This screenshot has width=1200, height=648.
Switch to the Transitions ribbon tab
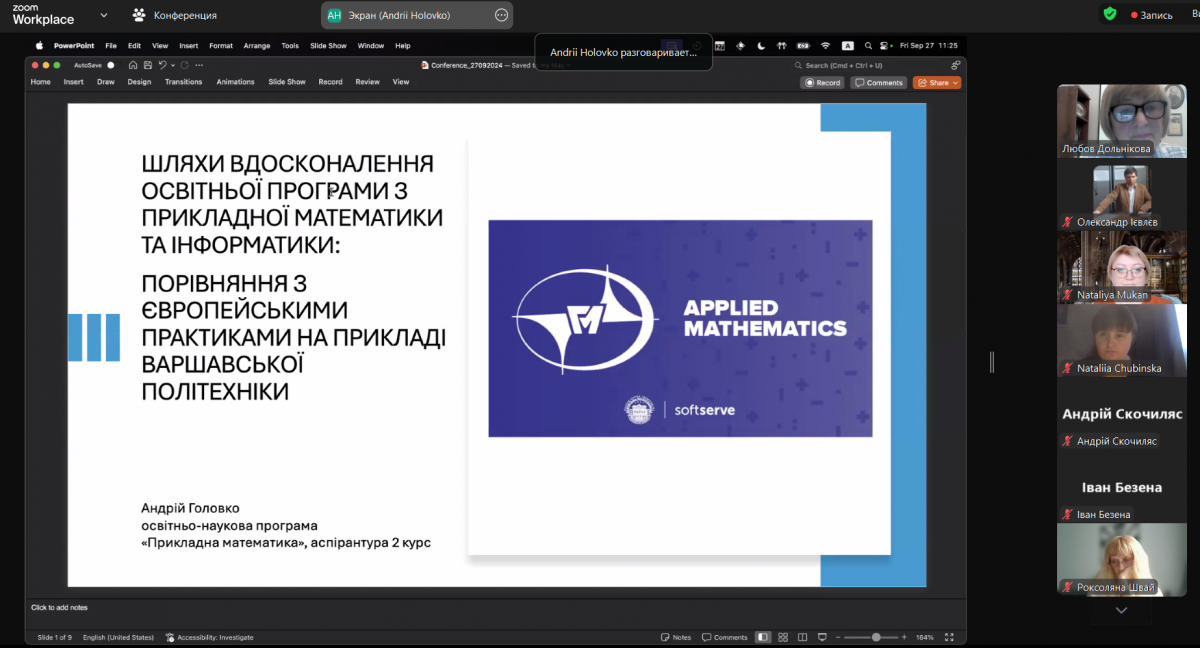[183, 82]
